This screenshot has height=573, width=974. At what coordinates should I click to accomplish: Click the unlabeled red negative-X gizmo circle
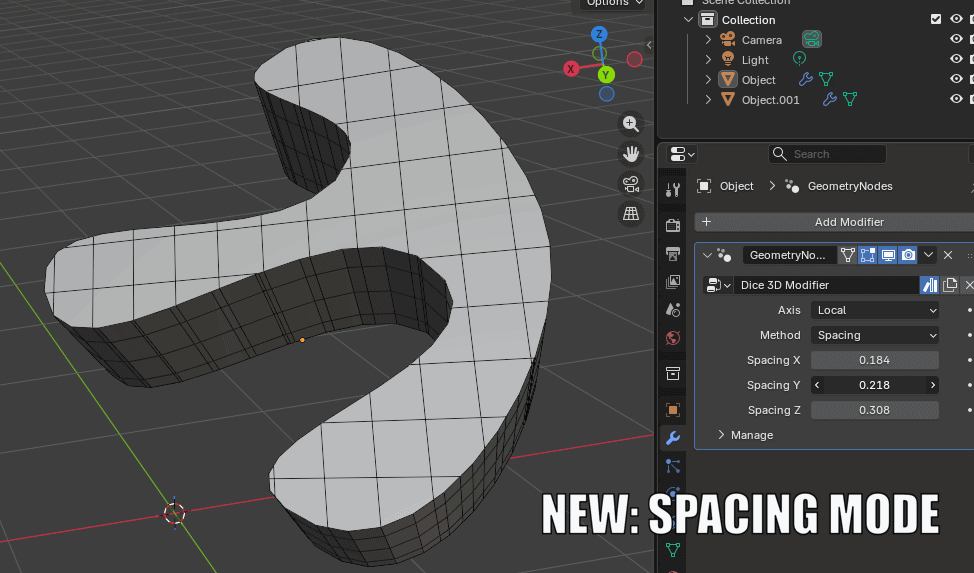(634, 59)
